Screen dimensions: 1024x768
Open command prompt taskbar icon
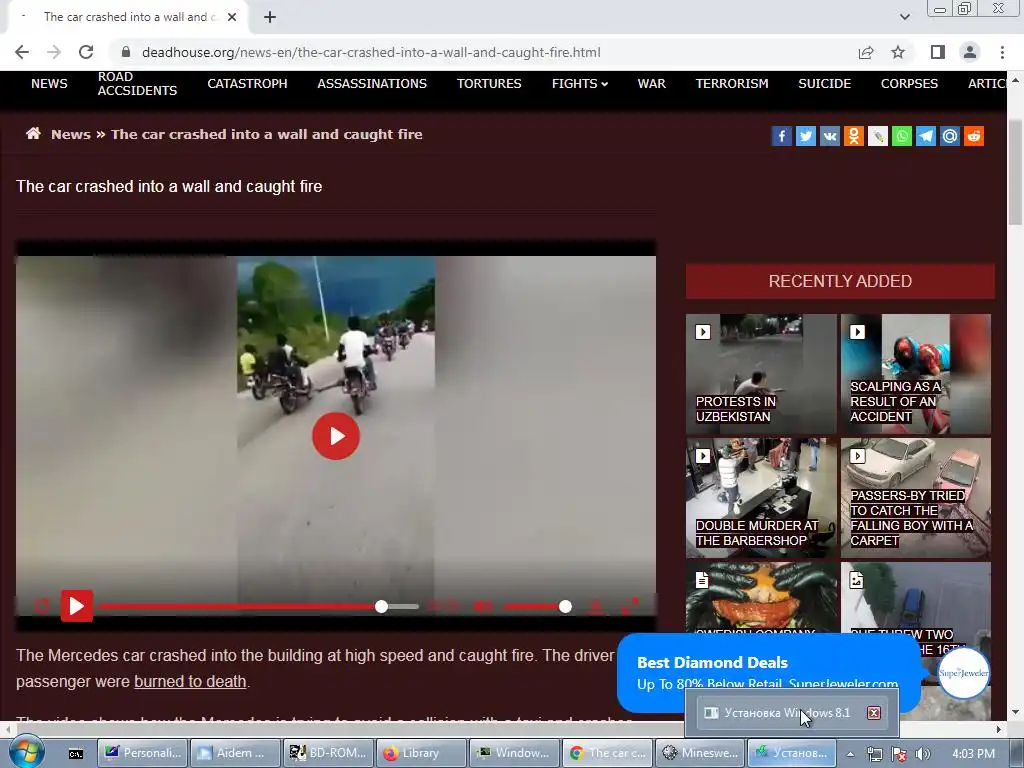coord(76,753)
